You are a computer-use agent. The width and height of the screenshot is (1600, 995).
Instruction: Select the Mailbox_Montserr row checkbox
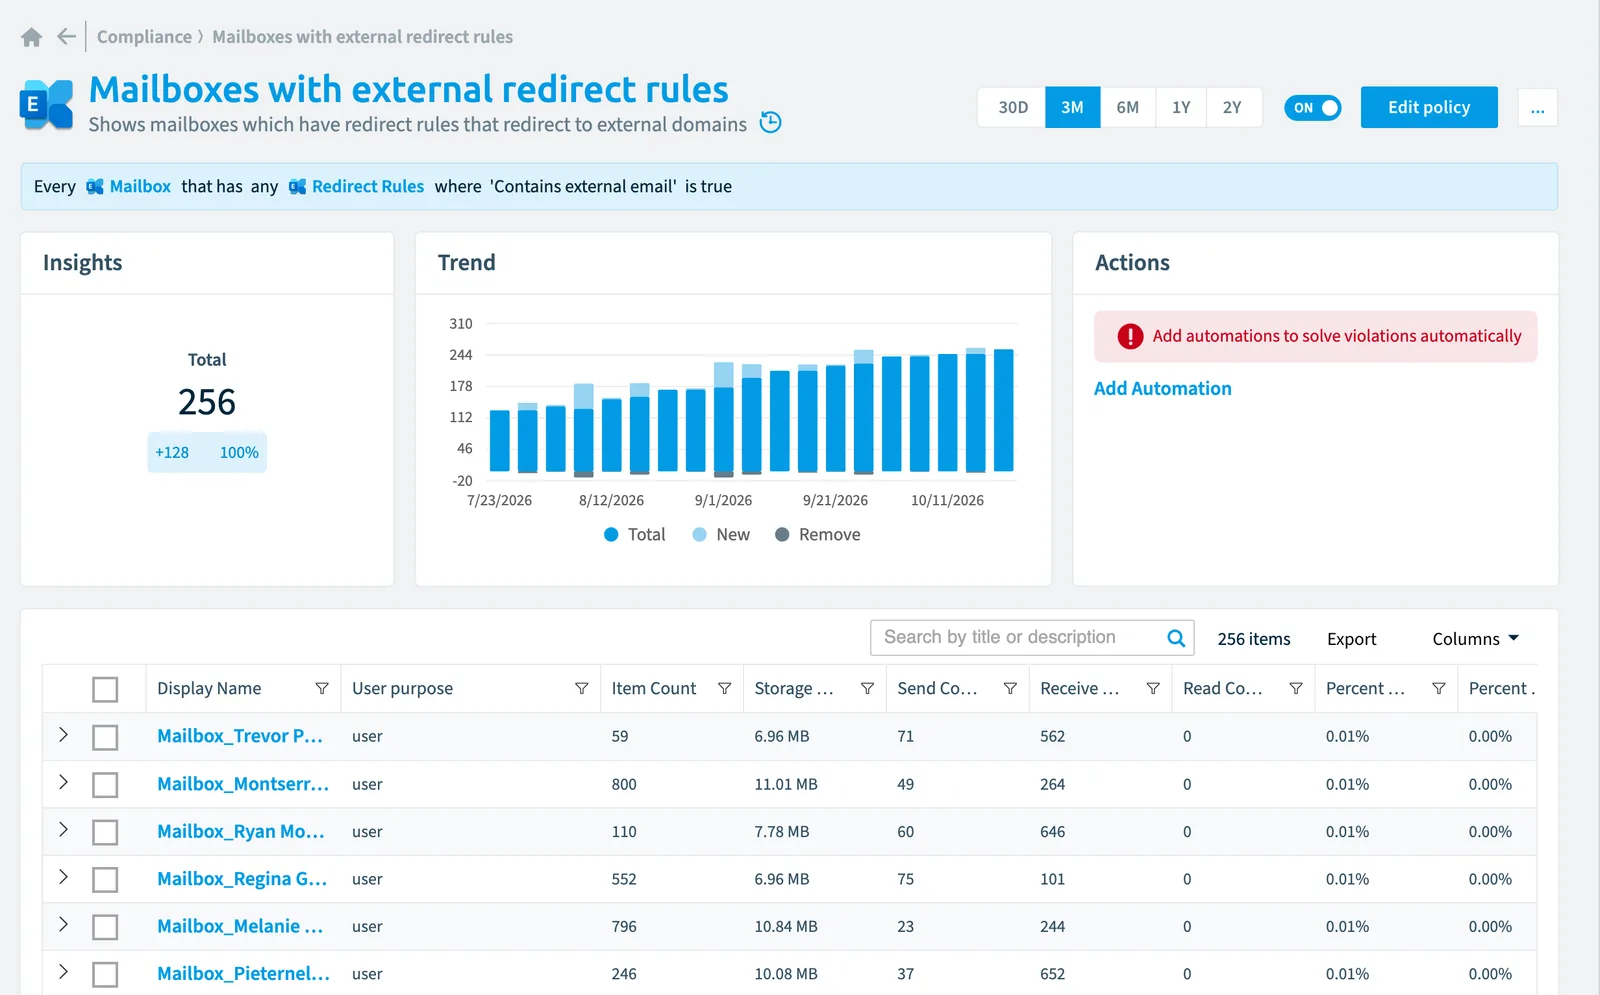point(105,785)
